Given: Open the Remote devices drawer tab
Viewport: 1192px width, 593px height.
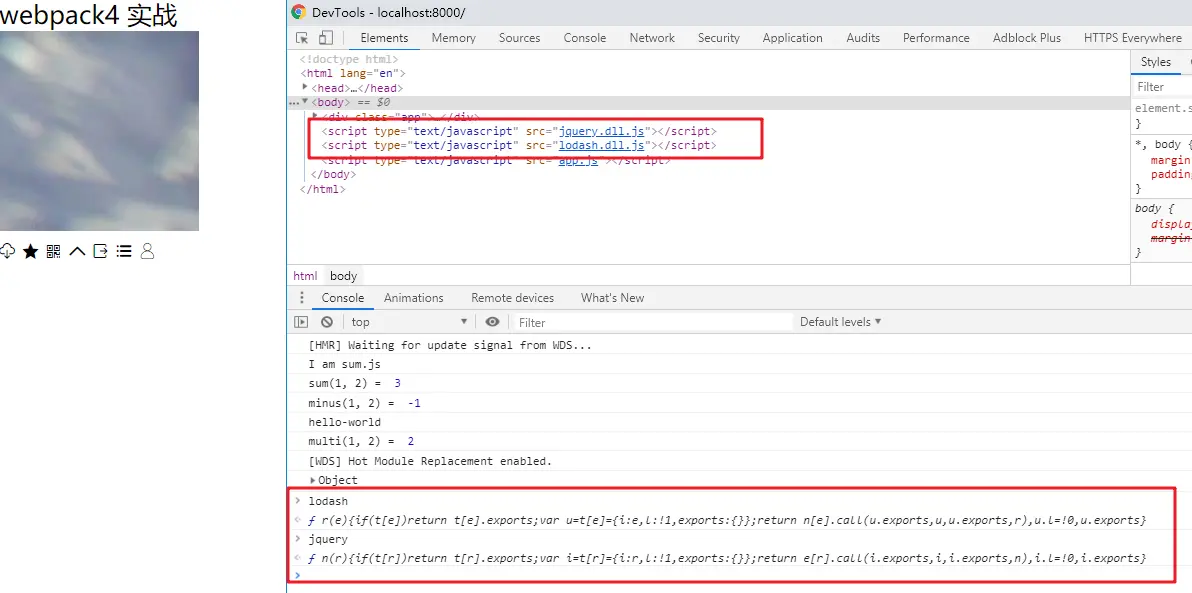Looking at the screenshot, I should point(512,298).
